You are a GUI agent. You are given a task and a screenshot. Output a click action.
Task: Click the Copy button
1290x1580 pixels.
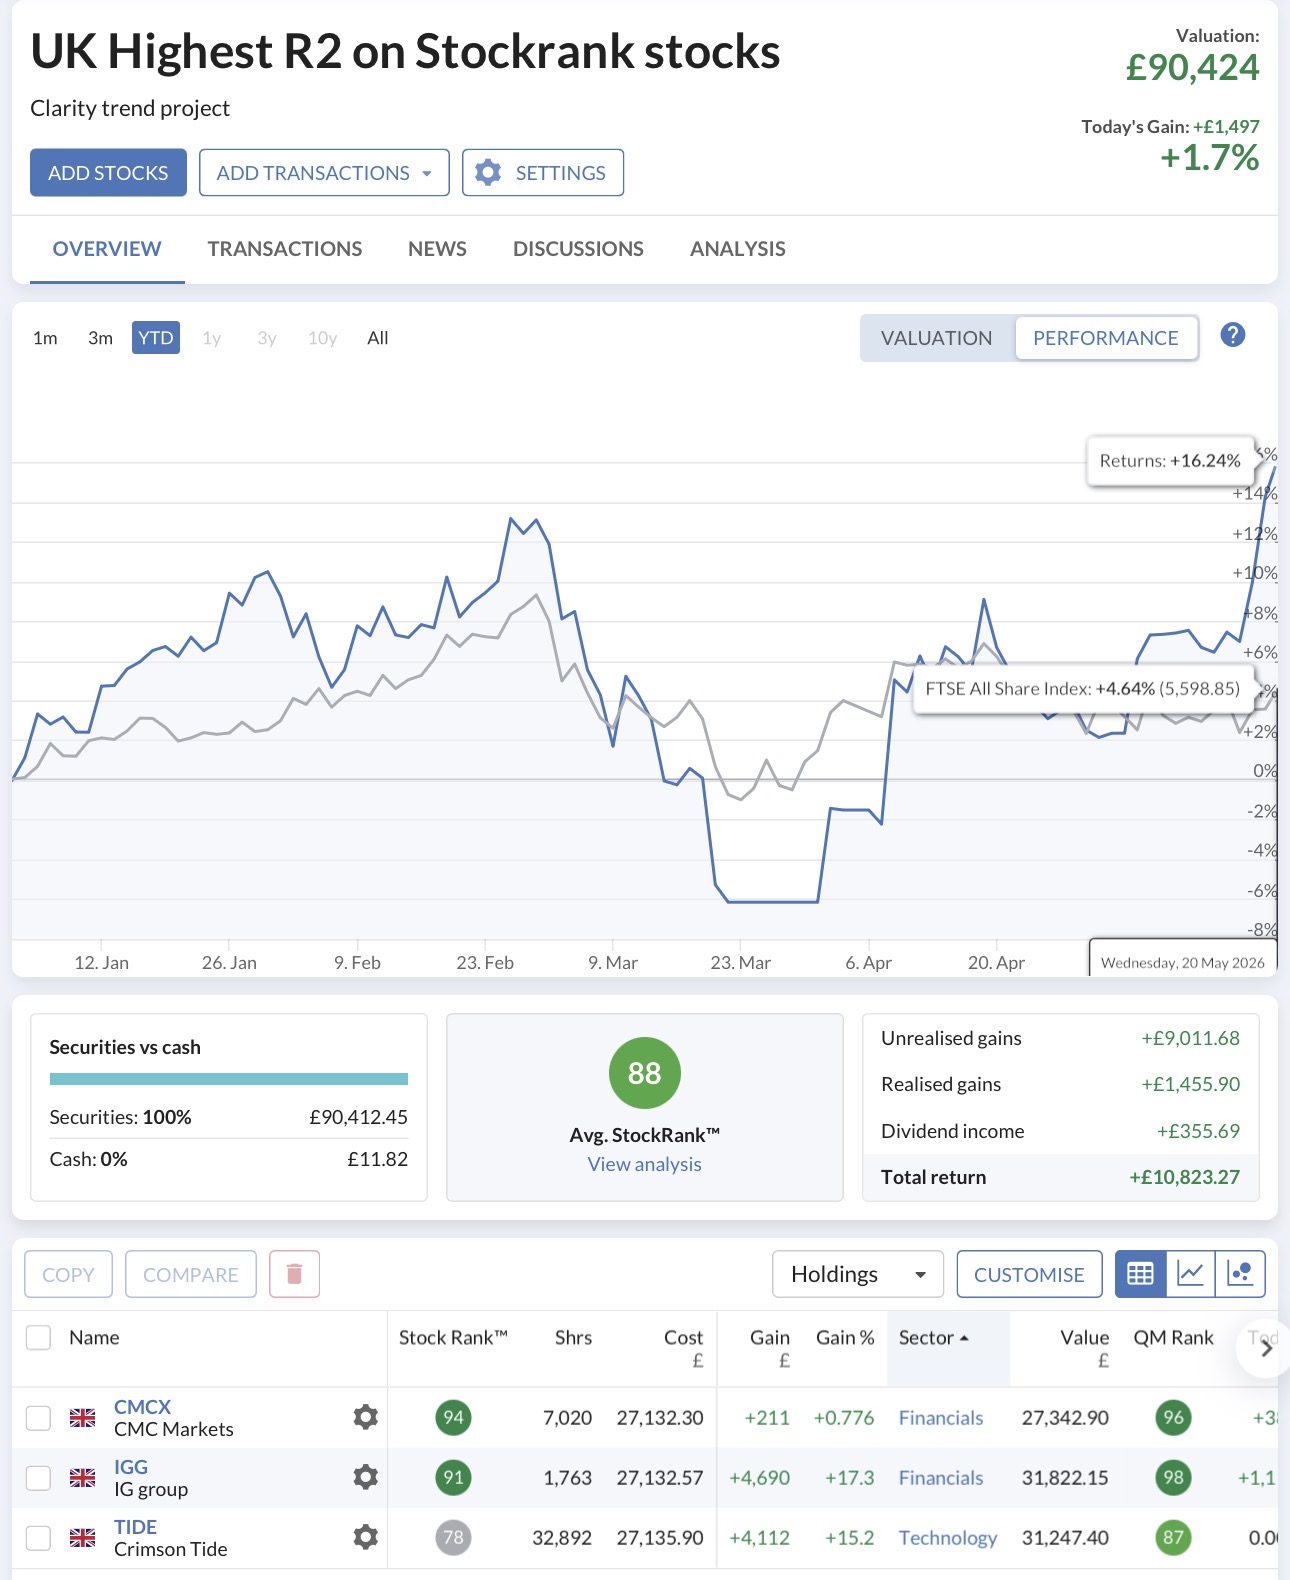(x=68, y=1274)
